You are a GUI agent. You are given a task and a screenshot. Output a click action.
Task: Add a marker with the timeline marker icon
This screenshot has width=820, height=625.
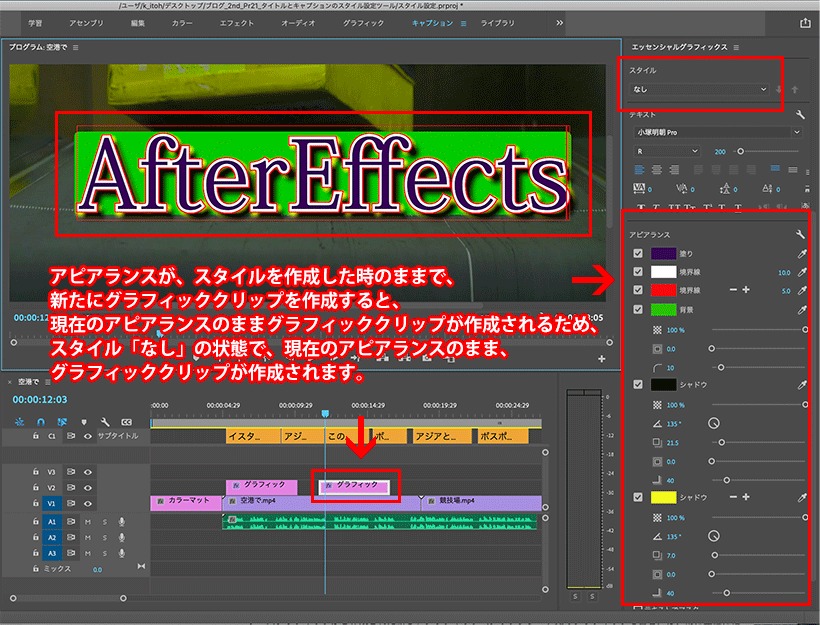click(84, 422)
